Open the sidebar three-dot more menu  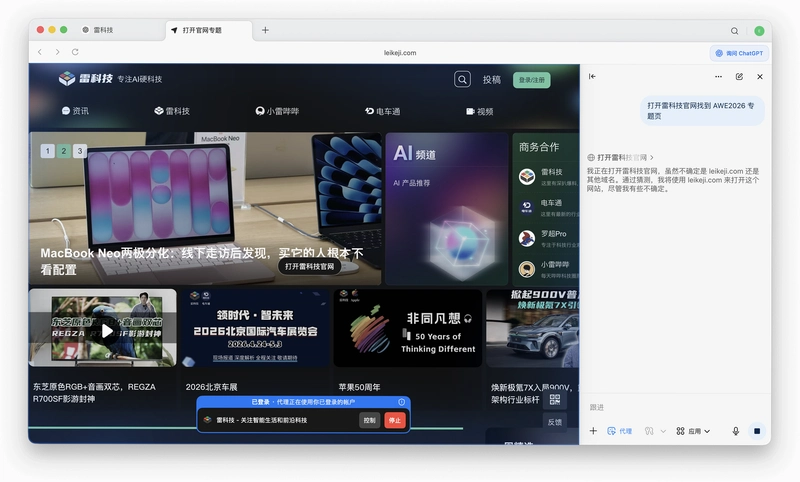(x=718, y=77)
